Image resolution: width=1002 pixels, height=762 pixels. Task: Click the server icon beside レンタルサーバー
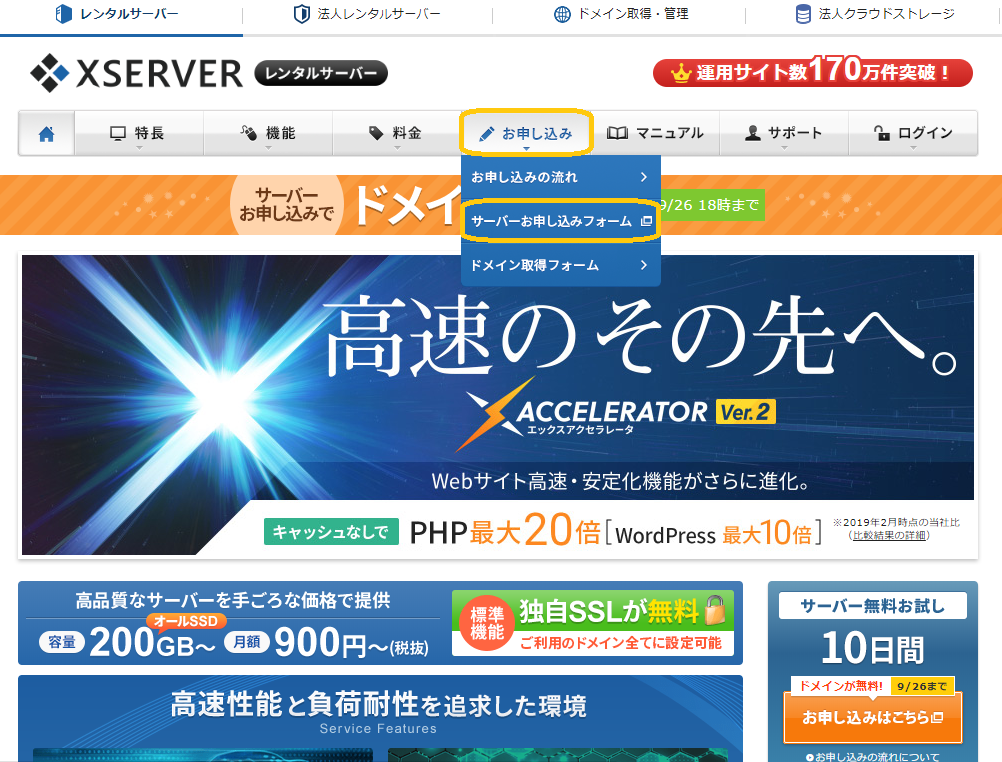pos(63,13)
